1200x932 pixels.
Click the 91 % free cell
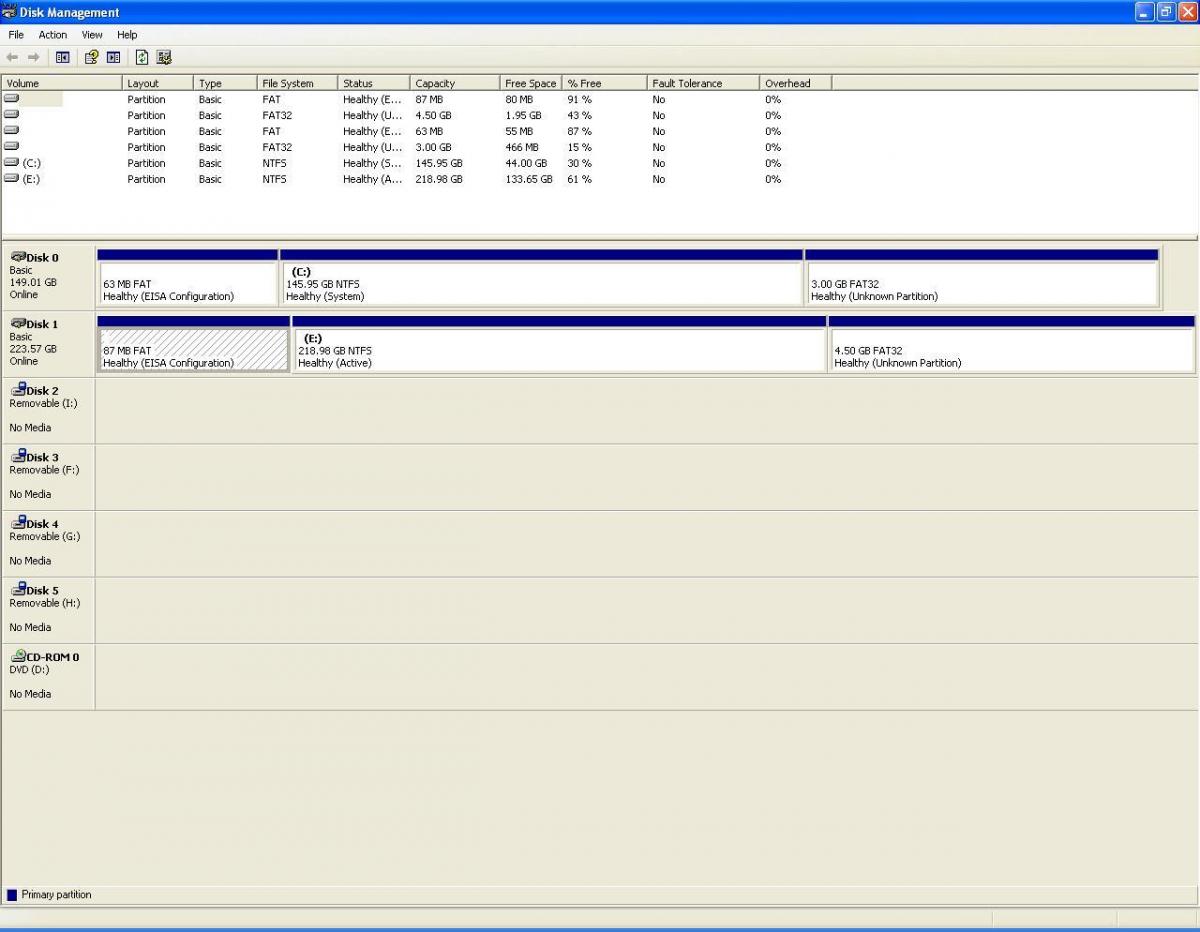tap(579, 99)
